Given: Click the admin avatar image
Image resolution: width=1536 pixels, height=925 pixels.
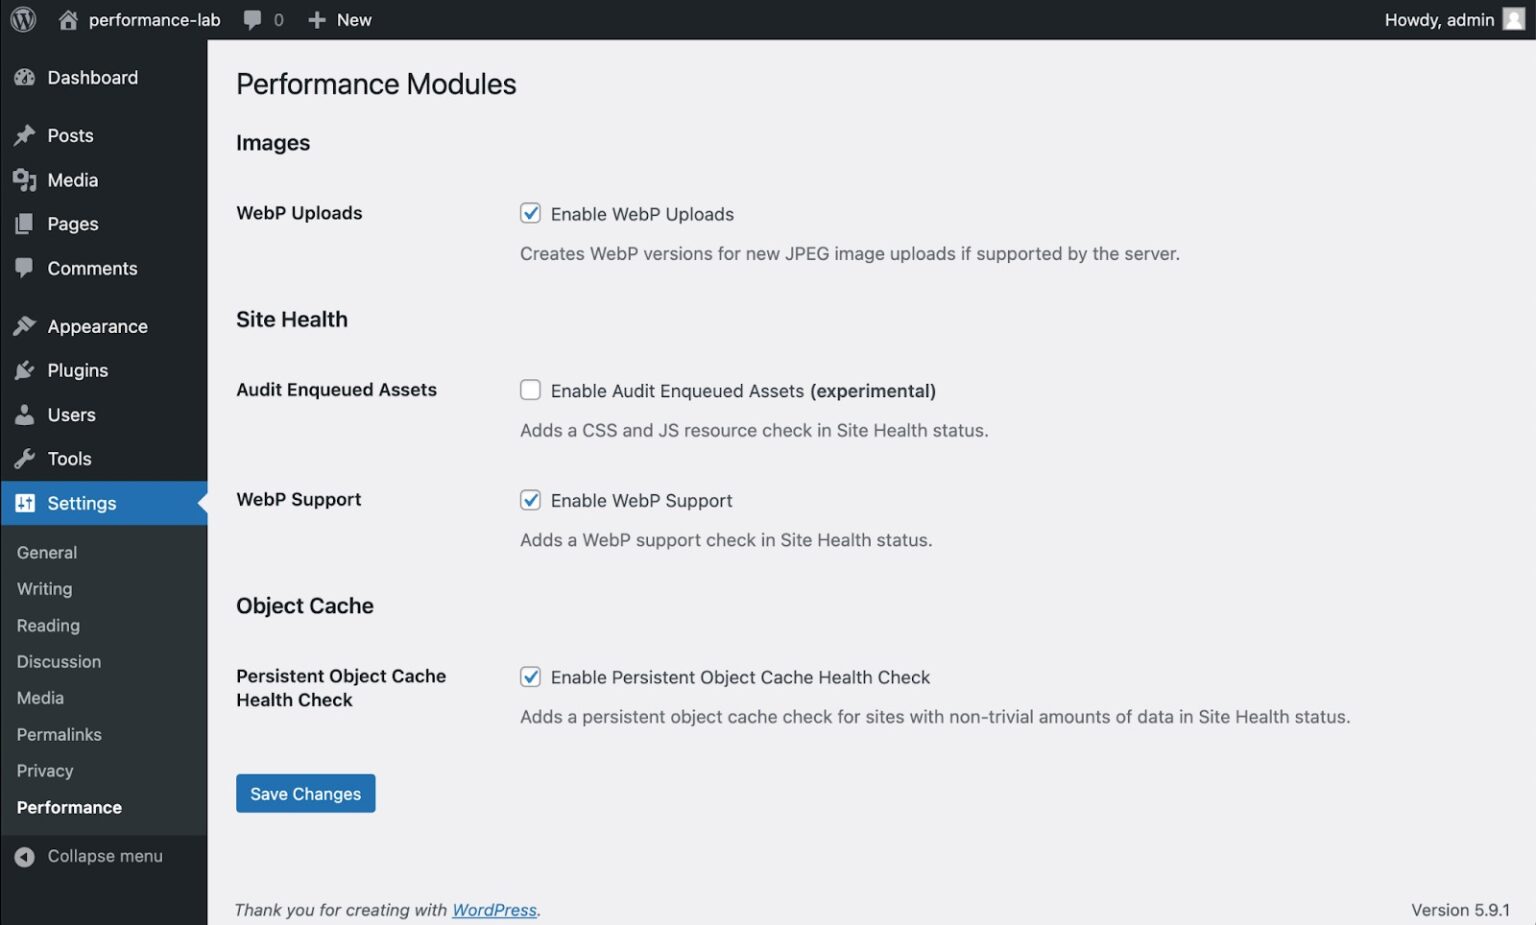Looking at the screenshot, I should [1515, 19].
